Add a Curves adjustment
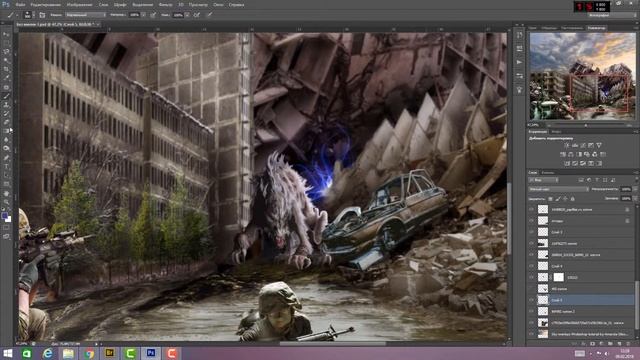 [583, 145]
